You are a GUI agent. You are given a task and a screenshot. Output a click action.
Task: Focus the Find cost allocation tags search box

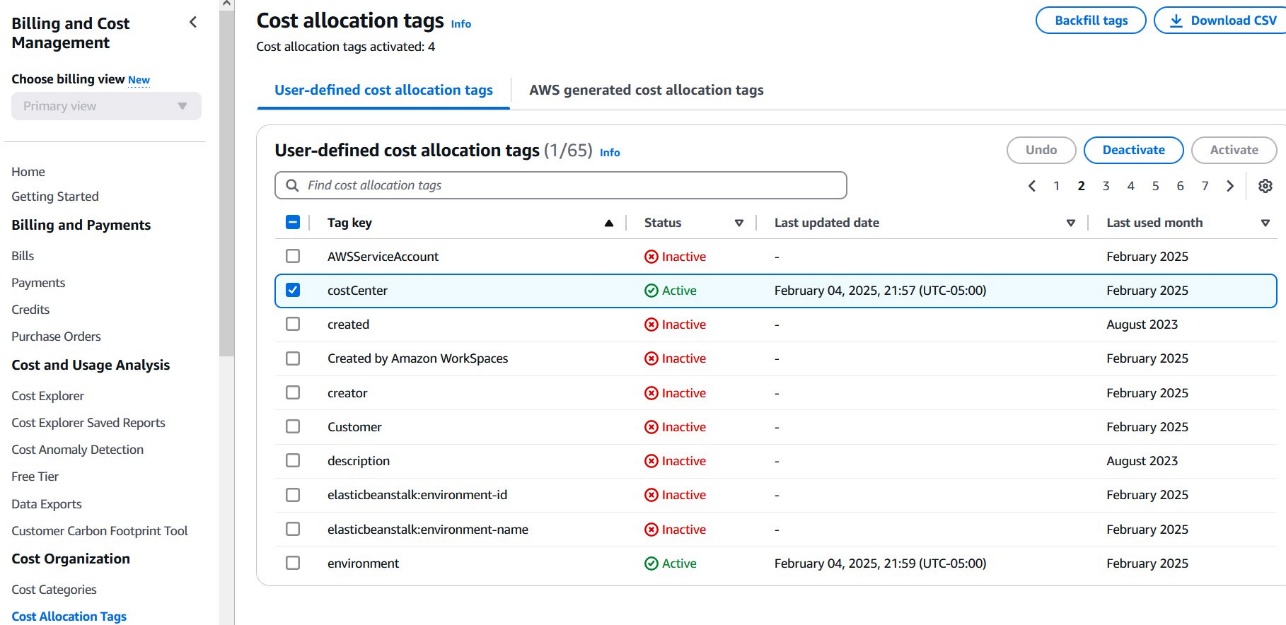pyautogui.click(x=560, y=185)
